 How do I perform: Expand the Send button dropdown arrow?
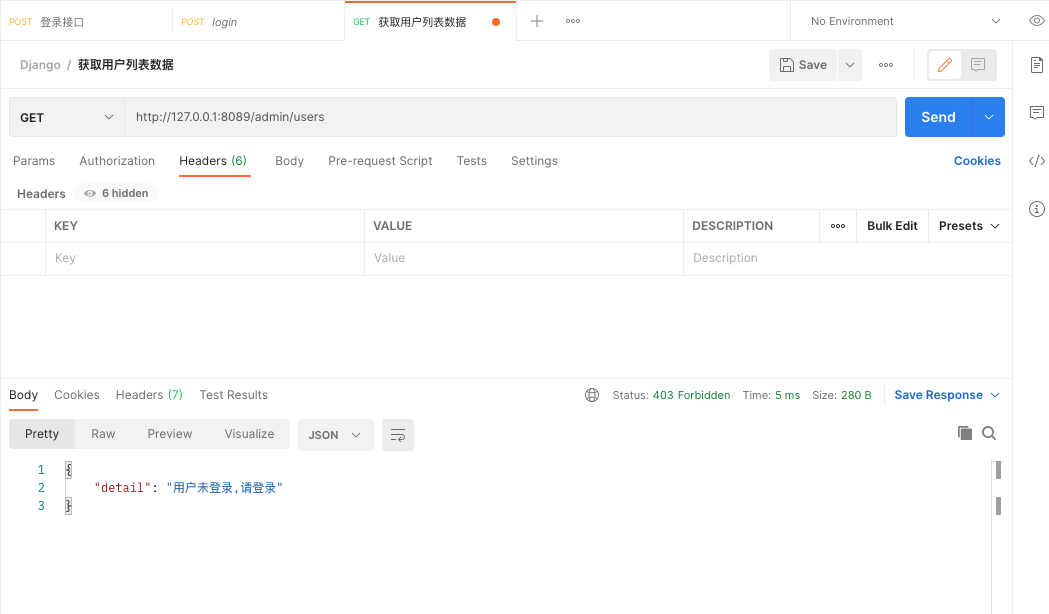pos(989,117)
